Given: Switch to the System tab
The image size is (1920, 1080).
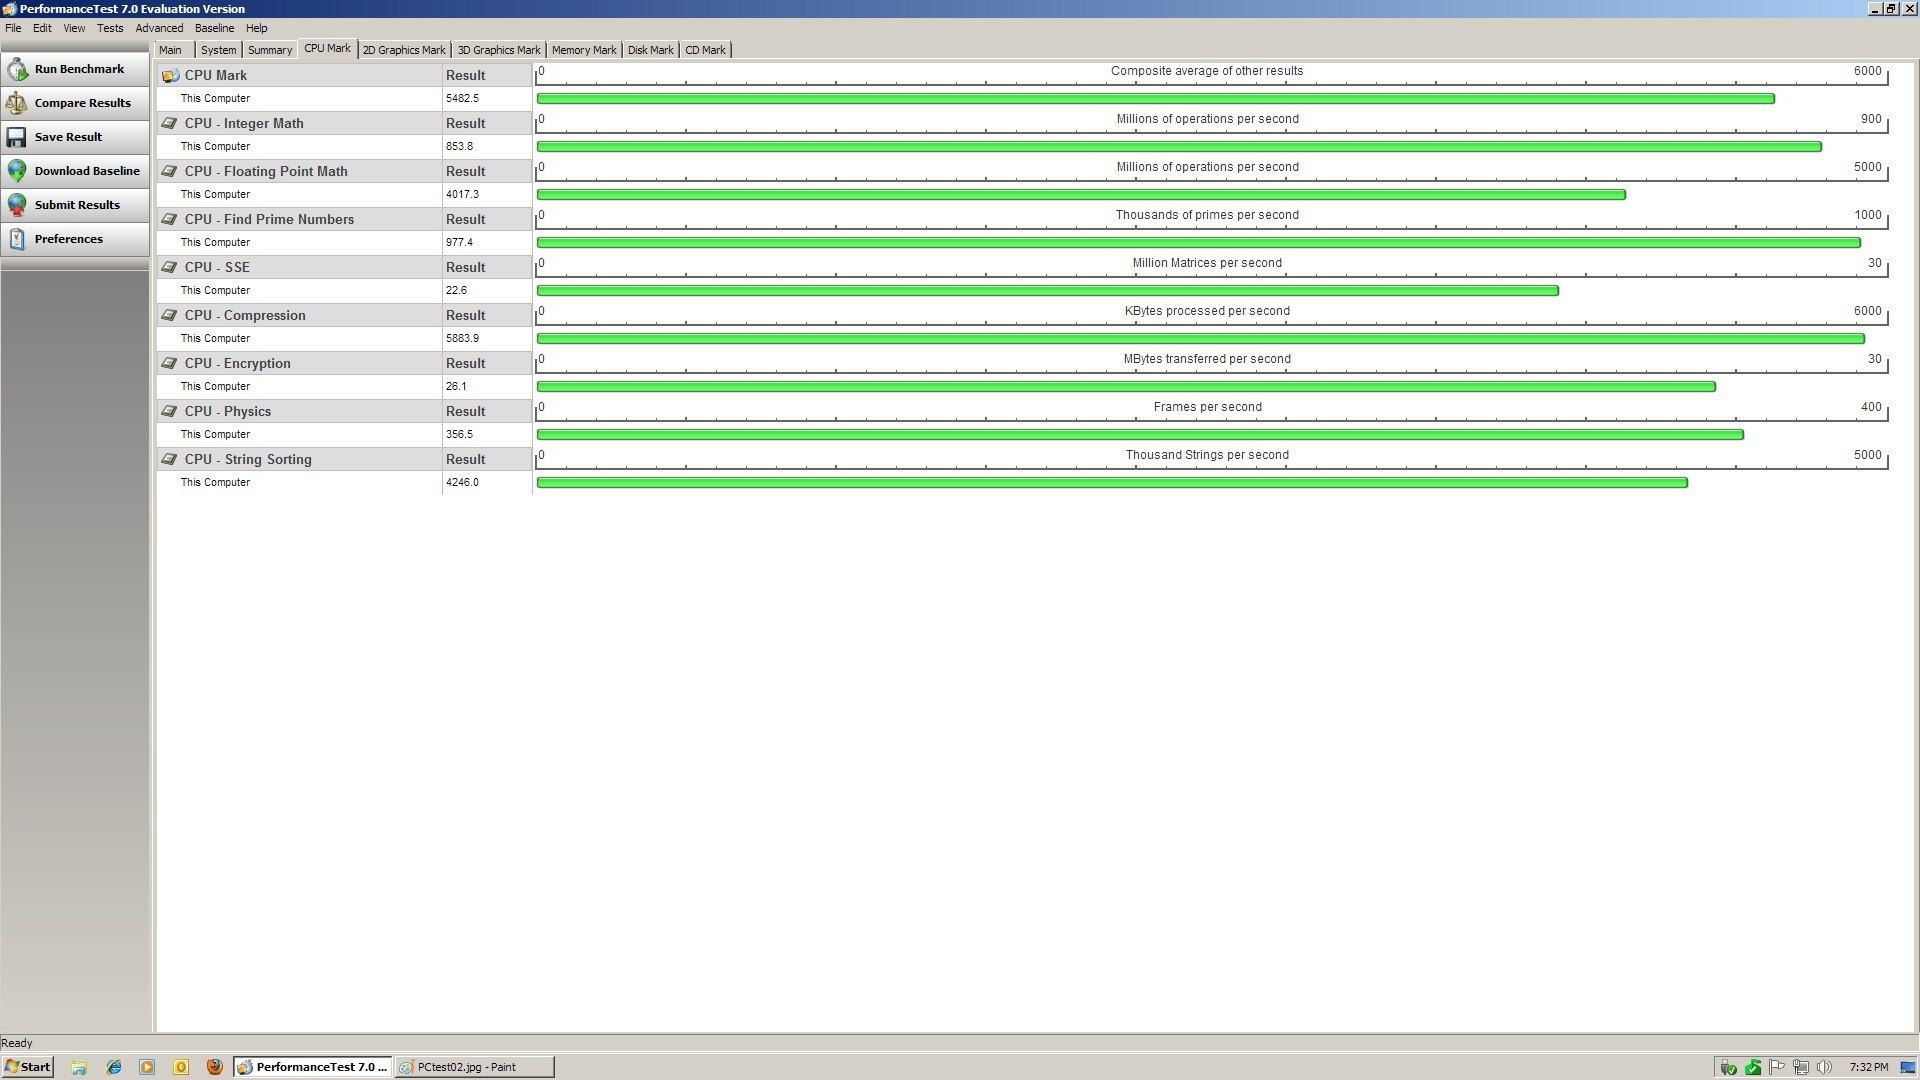Looking at the screenshot, I should point(218,50).
